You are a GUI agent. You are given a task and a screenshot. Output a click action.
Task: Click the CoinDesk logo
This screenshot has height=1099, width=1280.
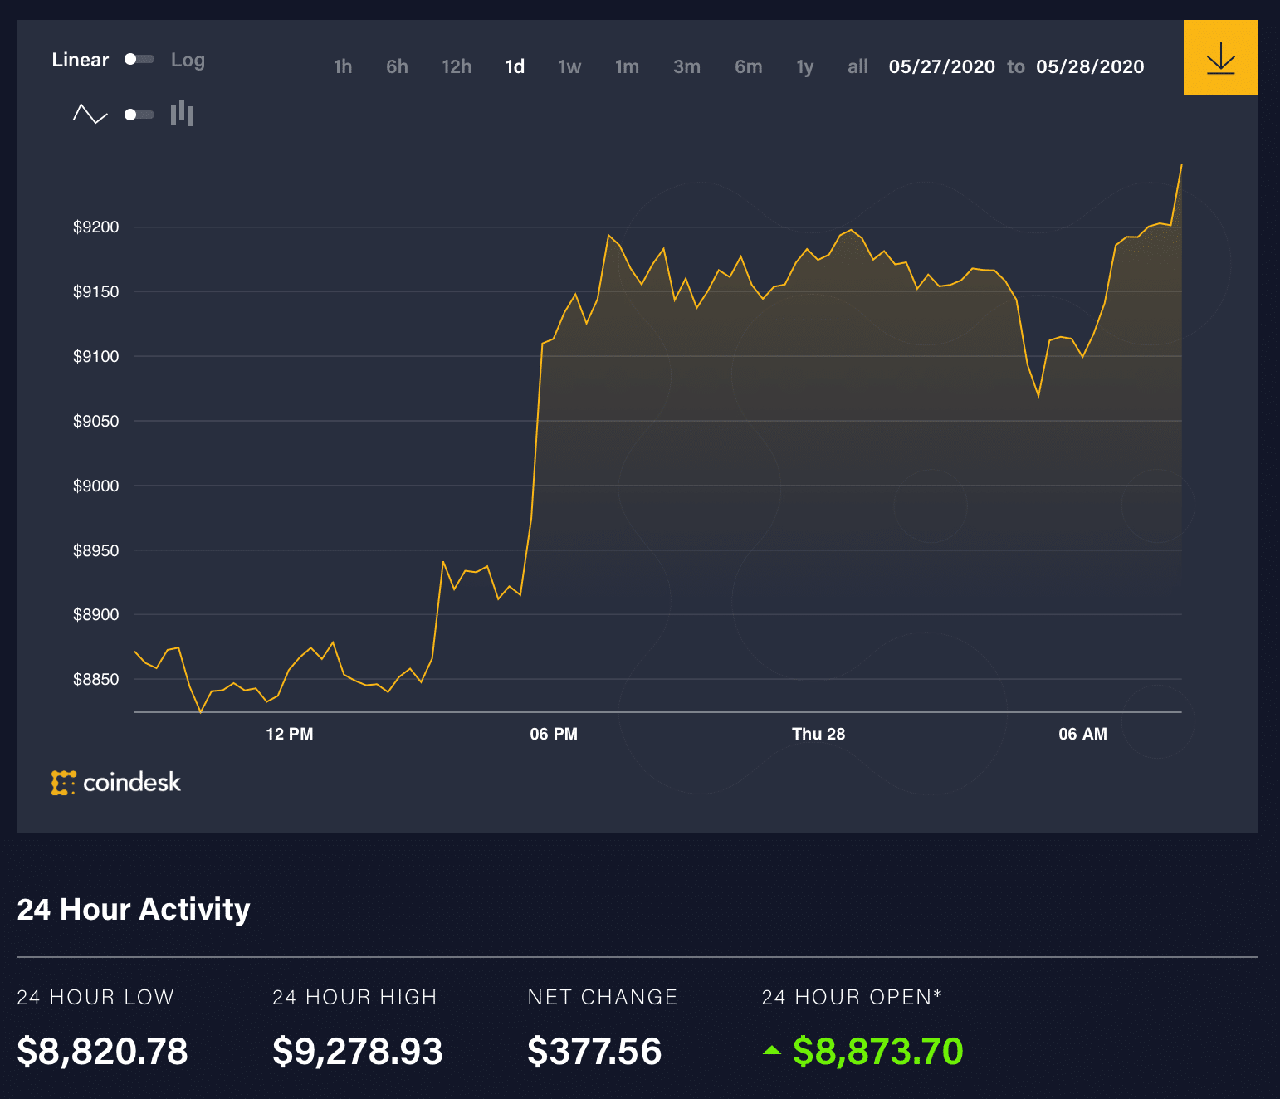click(x=116, y=782)
